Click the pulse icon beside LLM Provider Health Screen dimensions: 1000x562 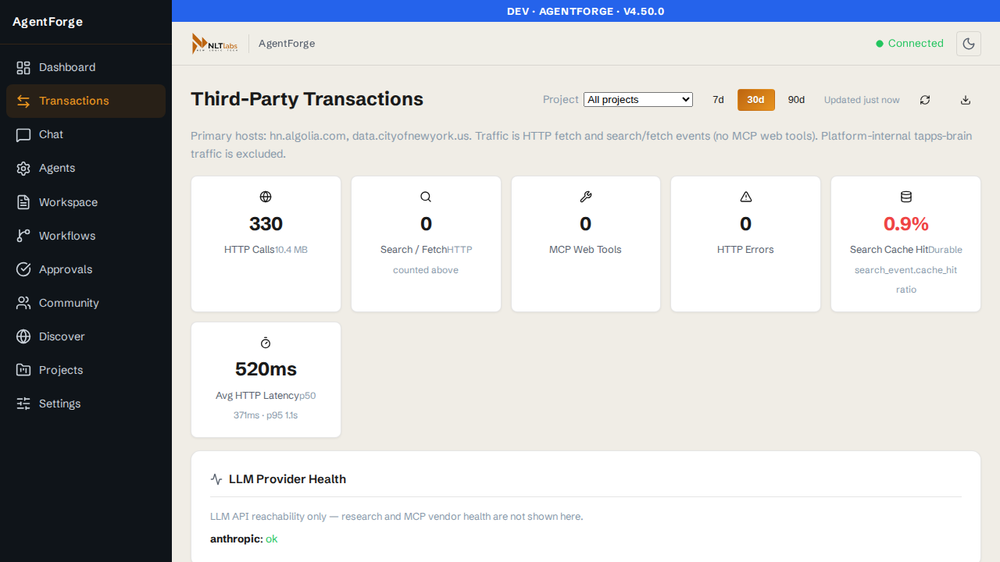tap(216, 479)
